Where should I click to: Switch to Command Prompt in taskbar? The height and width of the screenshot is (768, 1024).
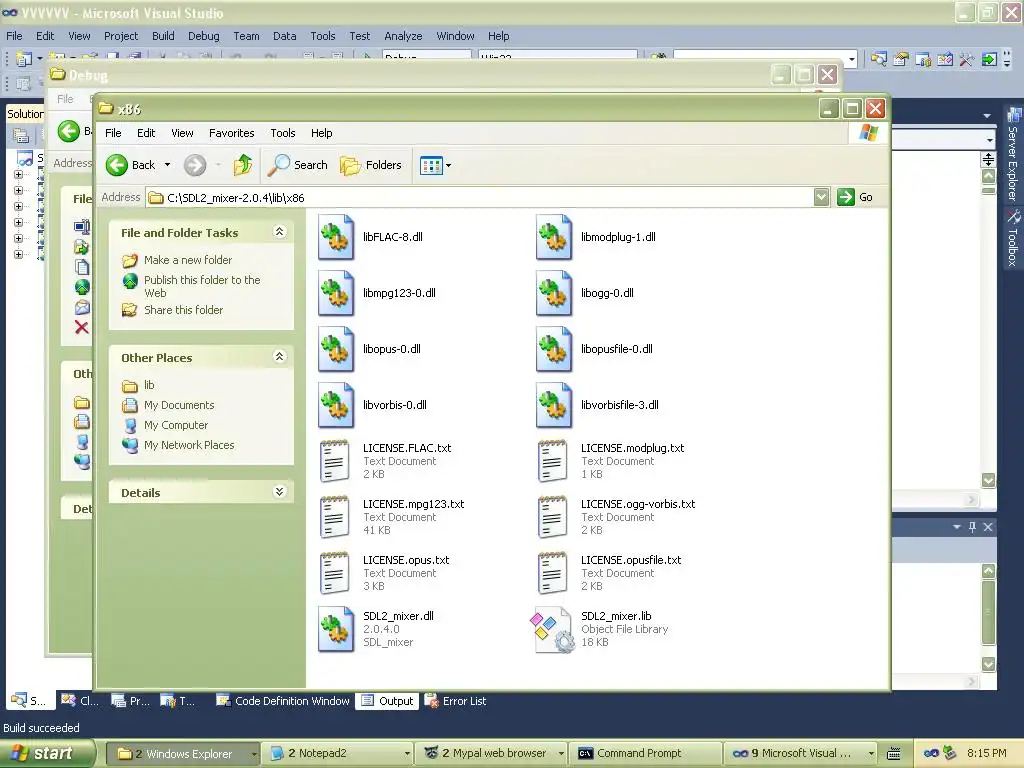(x=645, y=754)
